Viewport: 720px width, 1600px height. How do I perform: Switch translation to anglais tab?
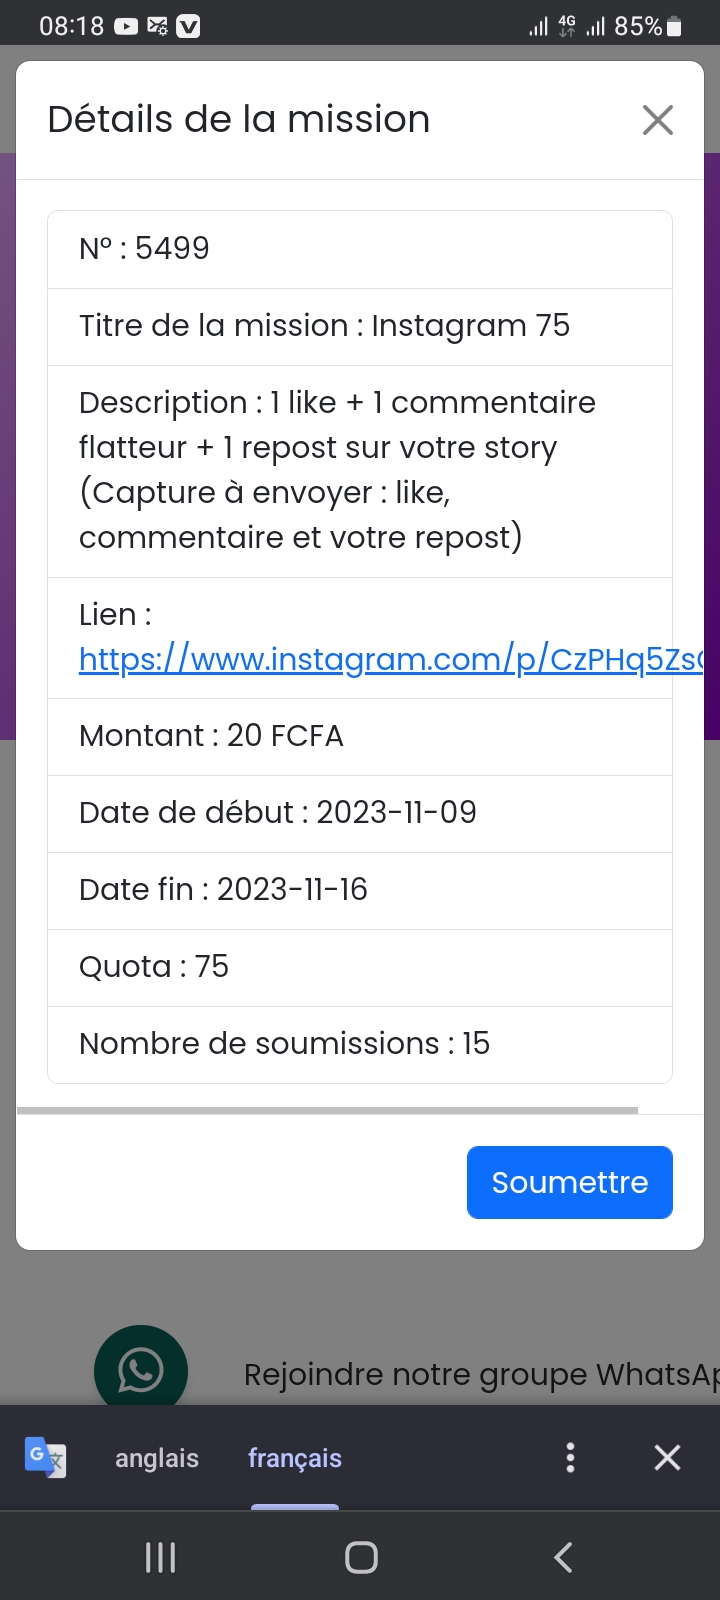(157, 1458)
